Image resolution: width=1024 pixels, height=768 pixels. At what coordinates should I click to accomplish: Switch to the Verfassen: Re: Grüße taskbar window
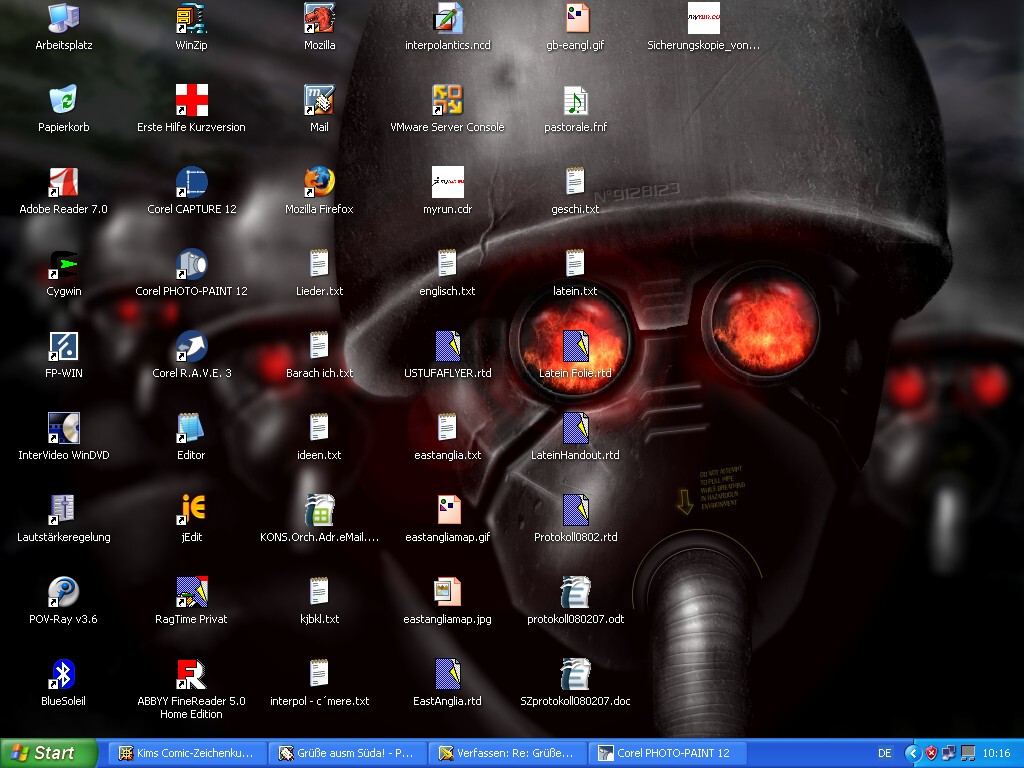[x=506, y=753]
